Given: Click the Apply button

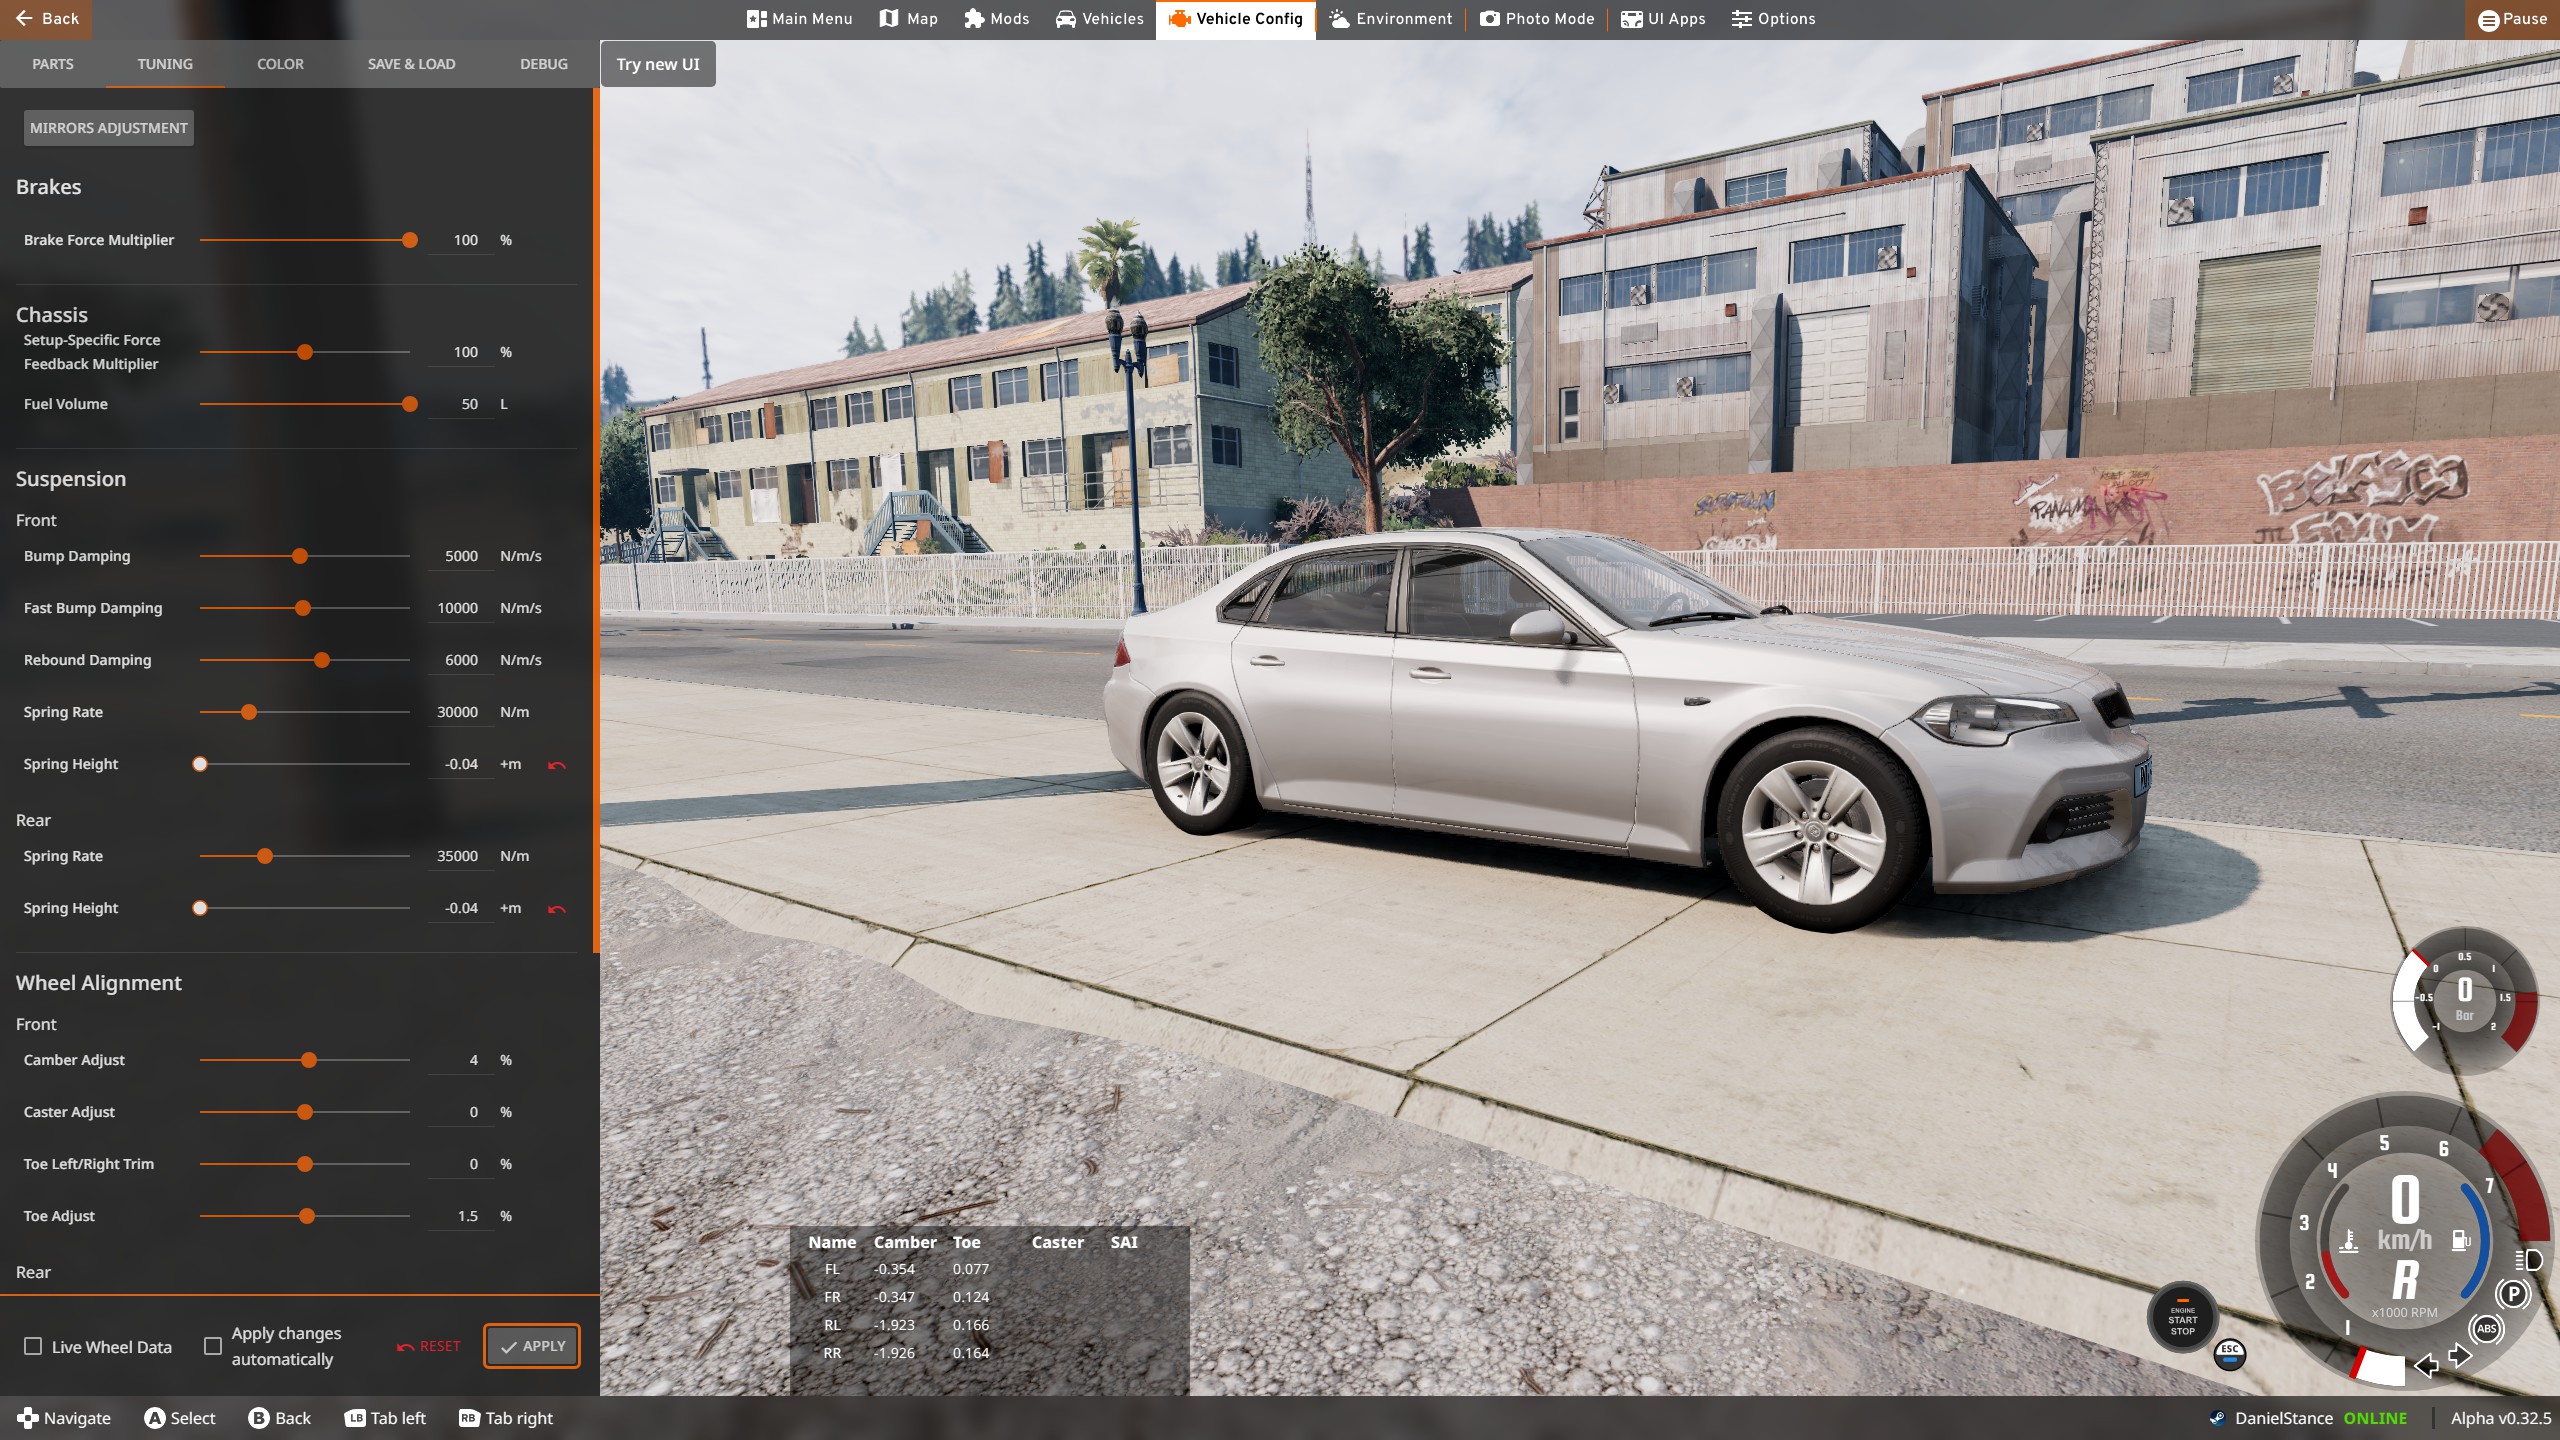Looking at the screenshot, I should click(532, 1346).
